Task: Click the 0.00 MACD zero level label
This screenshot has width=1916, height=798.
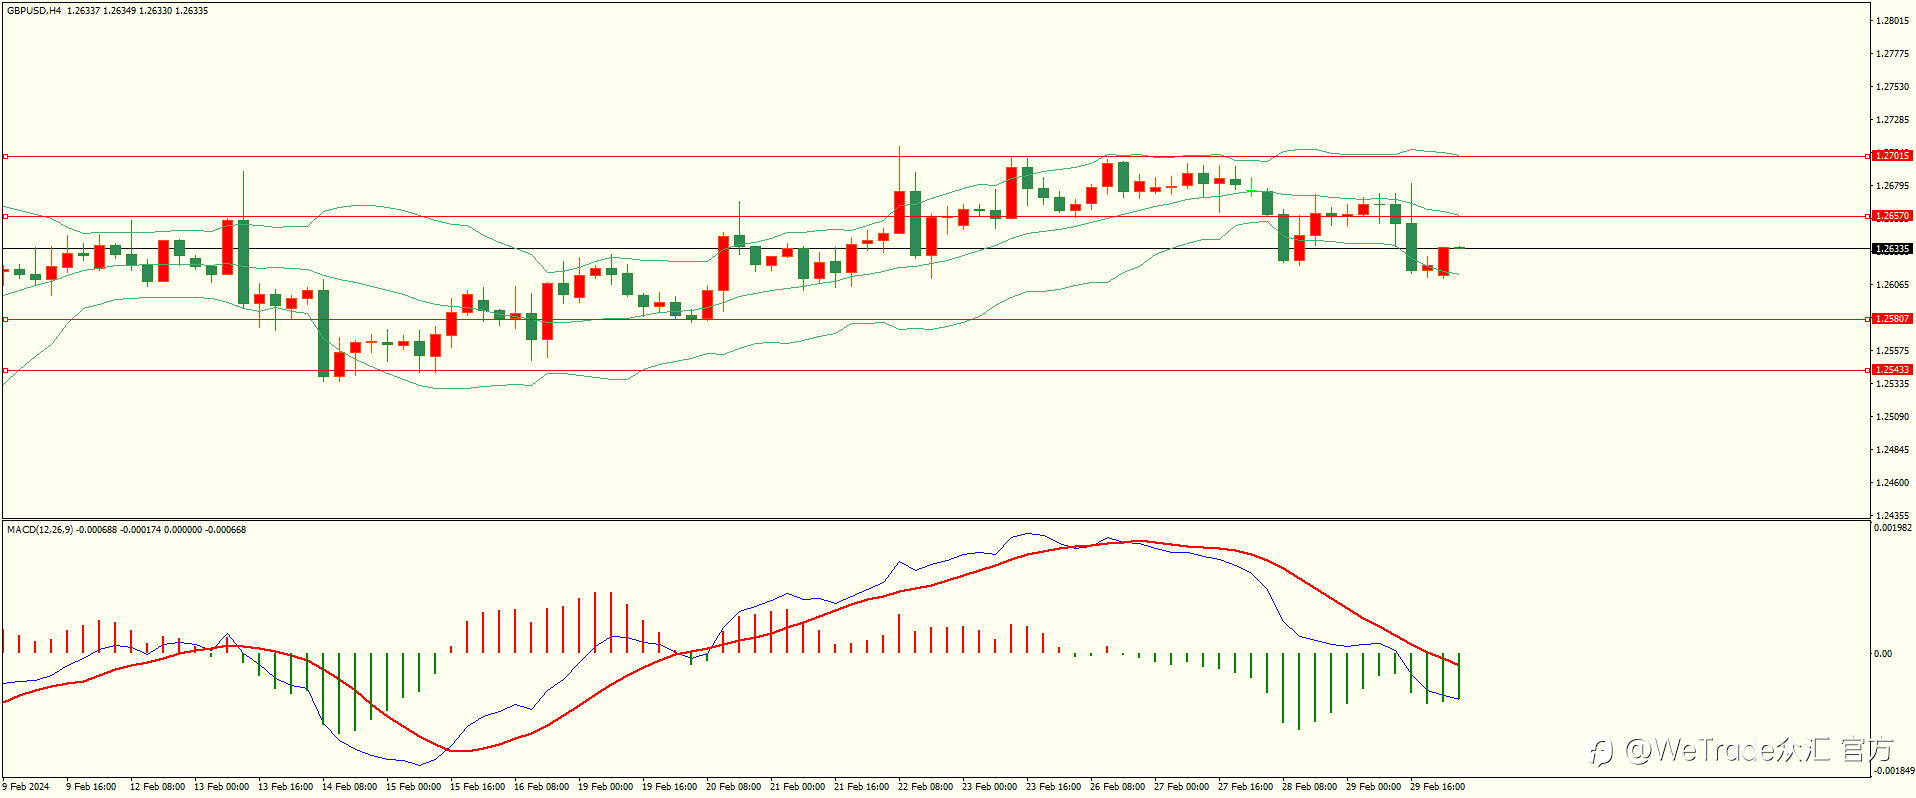Action: 1883,654
